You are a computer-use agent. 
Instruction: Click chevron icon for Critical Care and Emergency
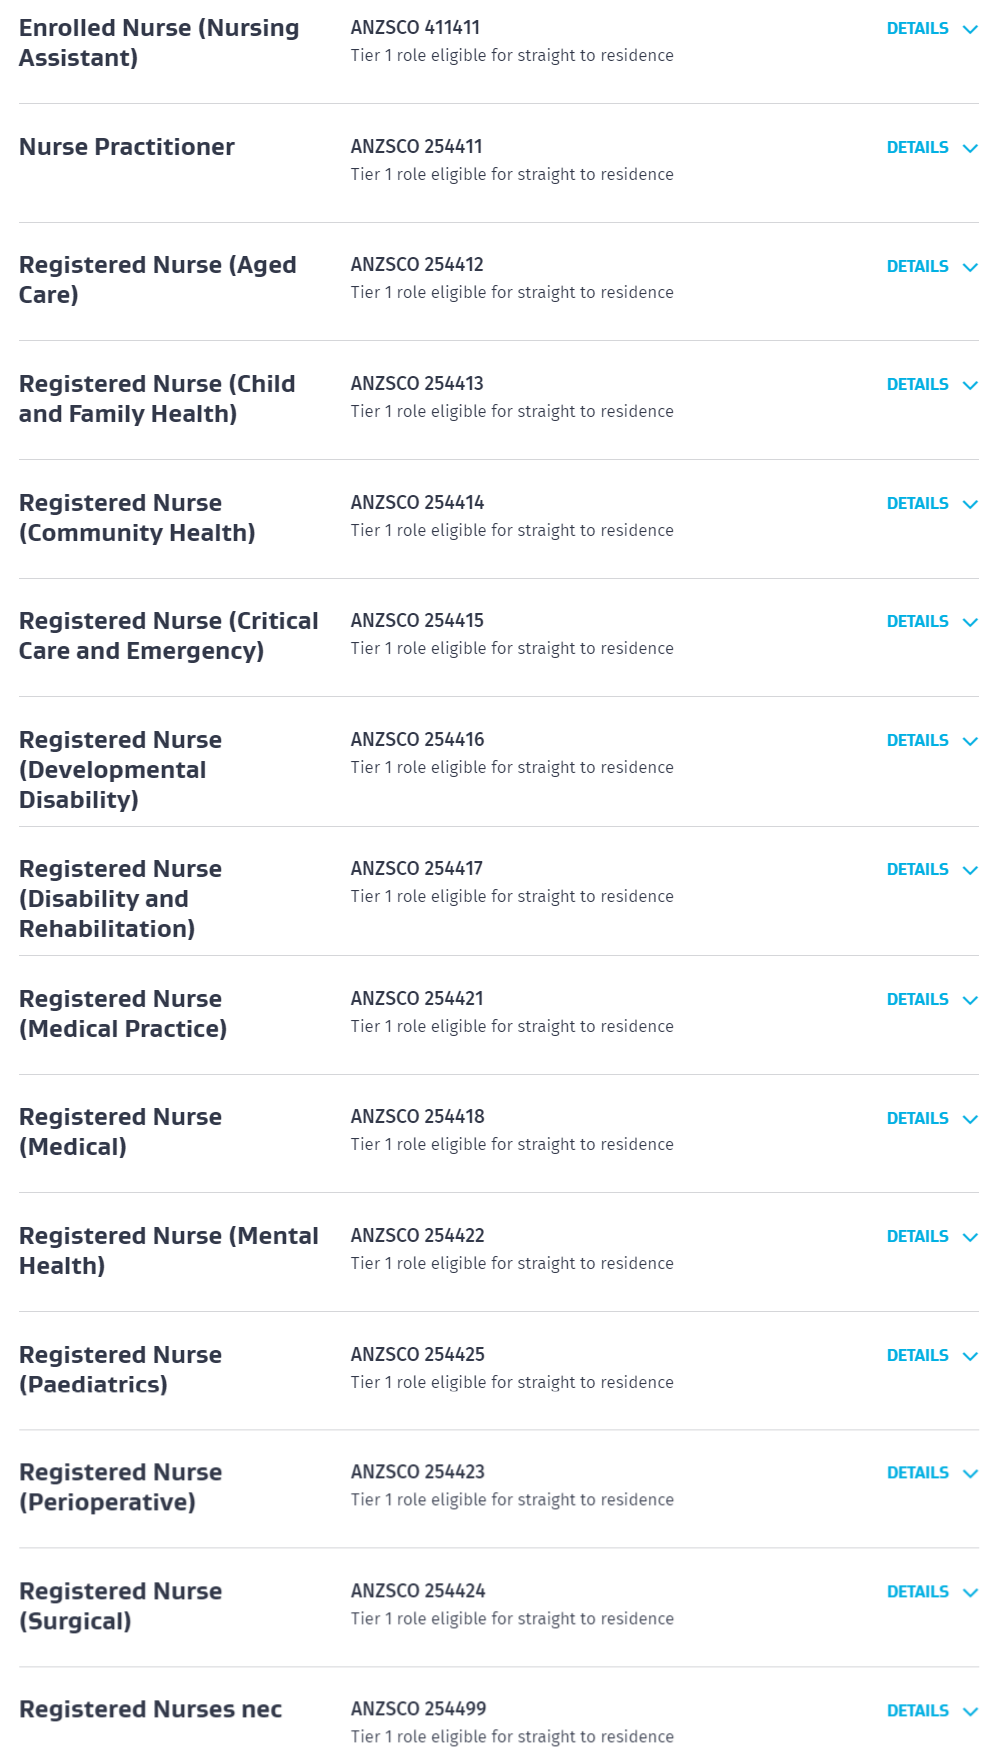(969, 622)
